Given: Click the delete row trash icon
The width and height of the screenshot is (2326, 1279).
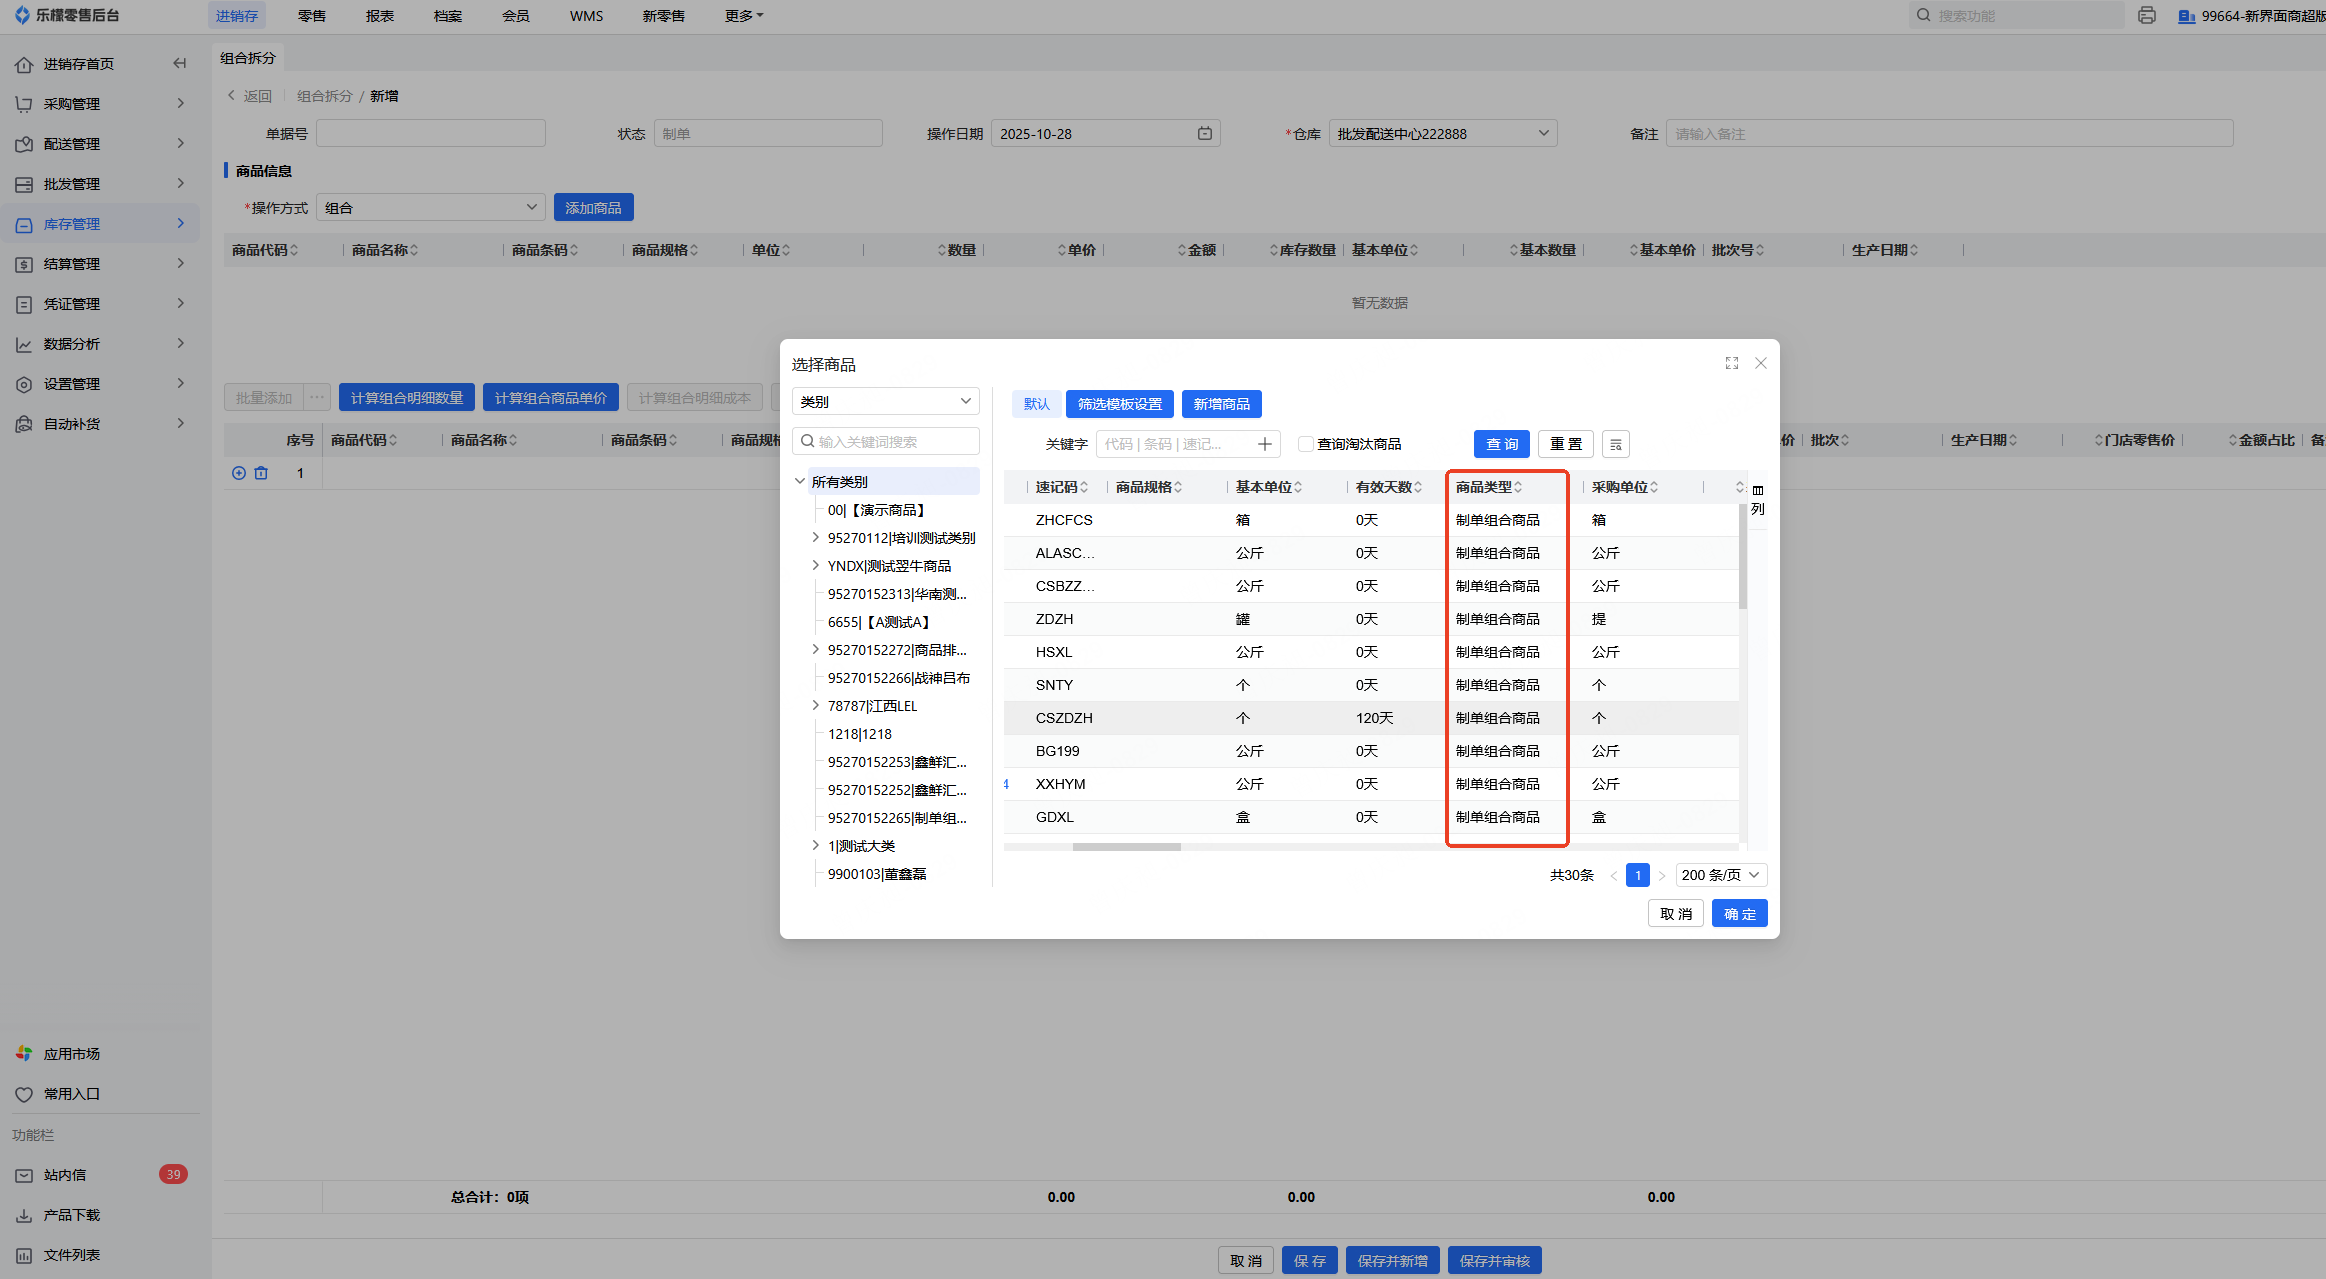Looking at the screenshot, I should click(x=261, y=473).
